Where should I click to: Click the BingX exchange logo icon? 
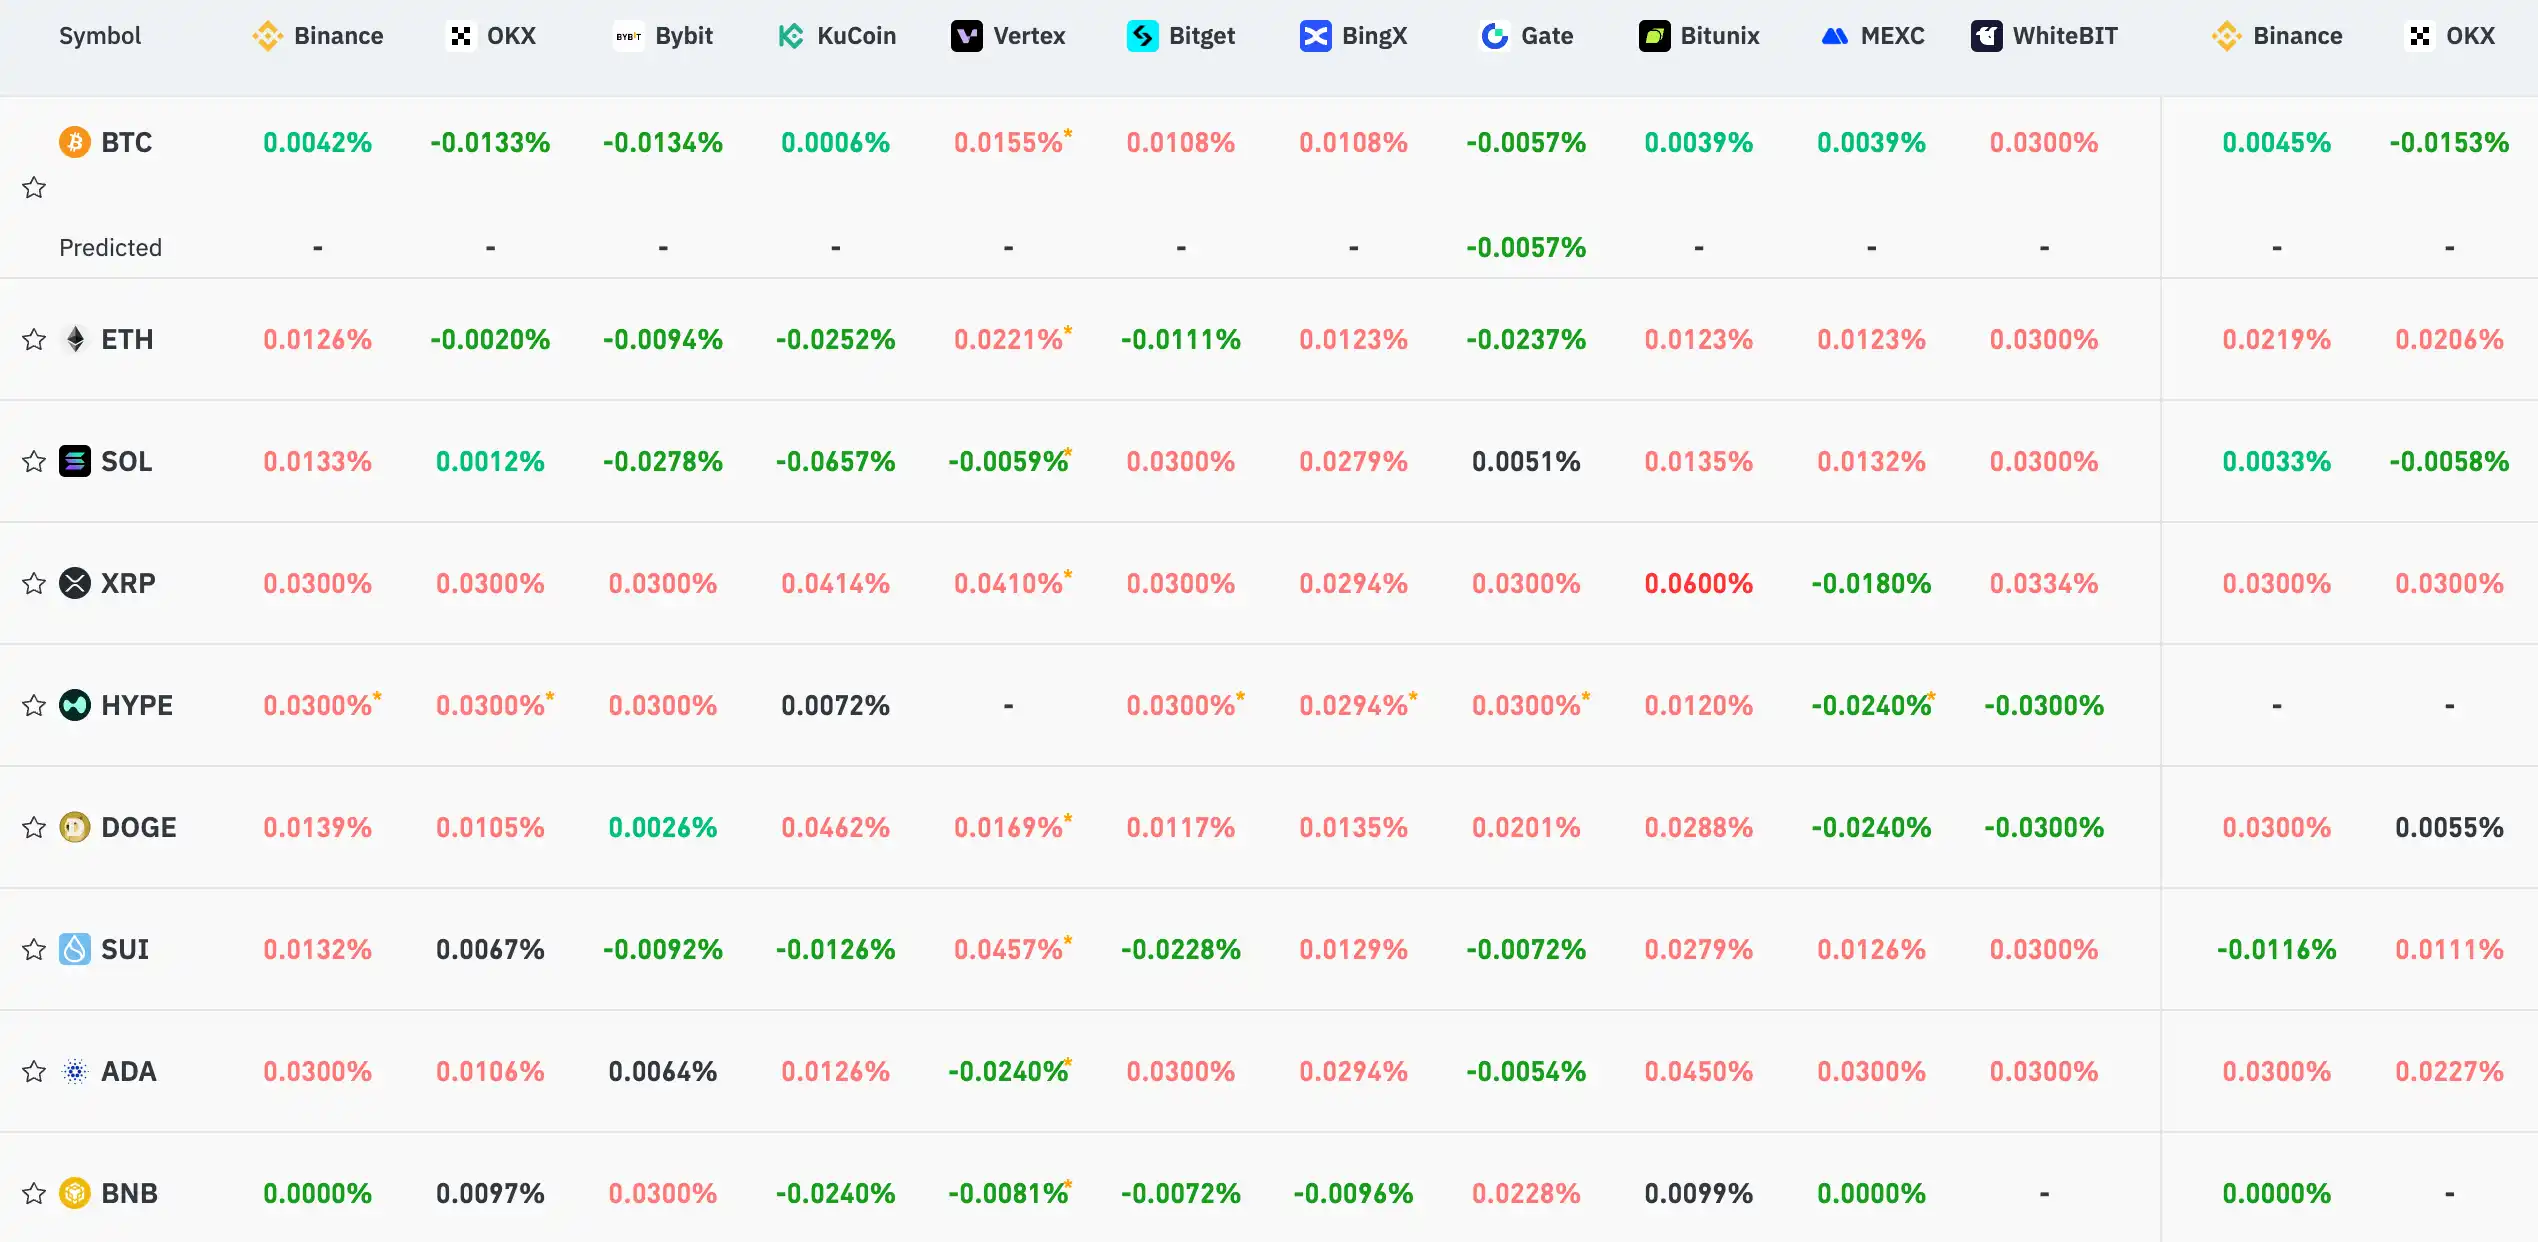(1315, 36)
